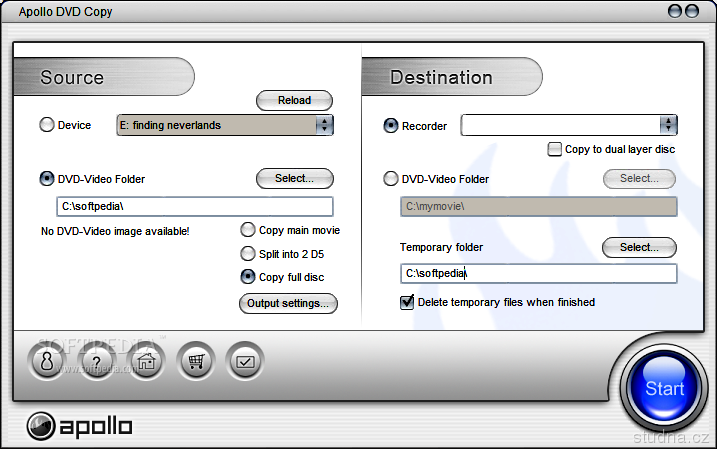The image size is (717, 449).
Task: Enable Copy to dual layer disc
Action: coord(555,150)
